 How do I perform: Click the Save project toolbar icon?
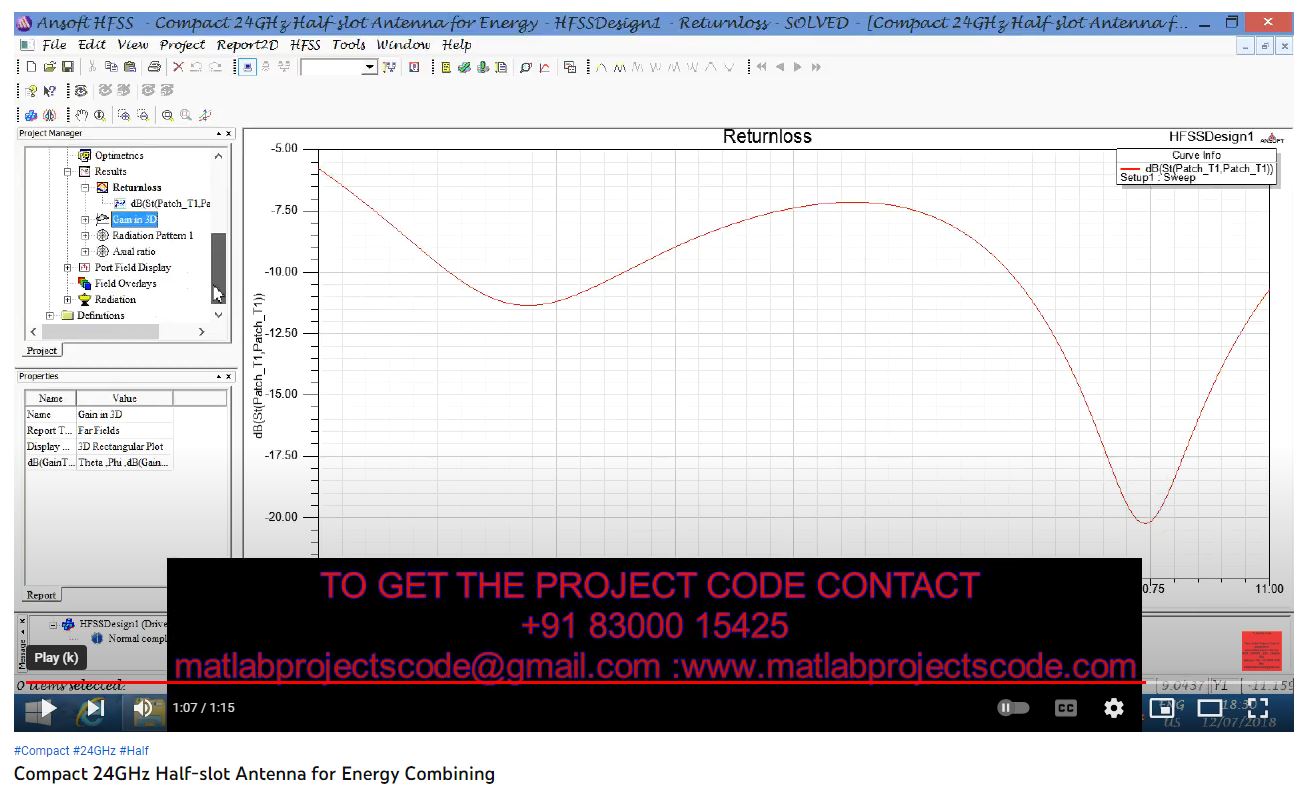pos(67,67)
